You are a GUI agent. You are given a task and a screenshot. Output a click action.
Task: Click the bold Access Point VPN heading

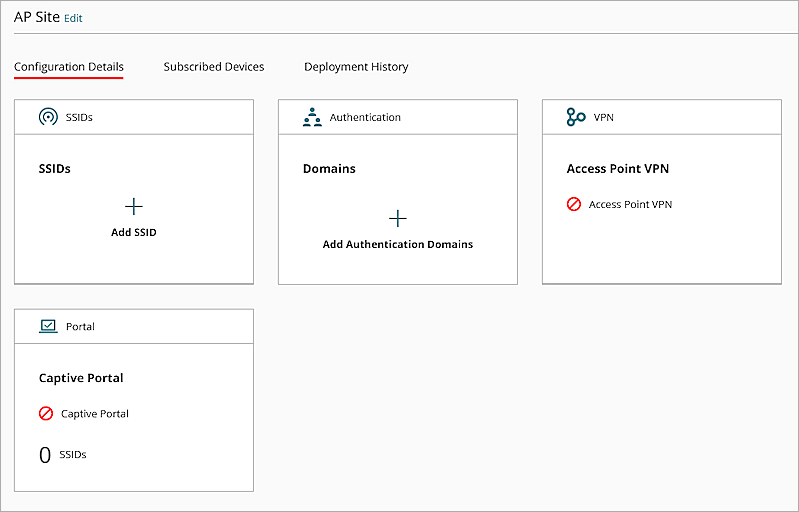pos(618,169)
